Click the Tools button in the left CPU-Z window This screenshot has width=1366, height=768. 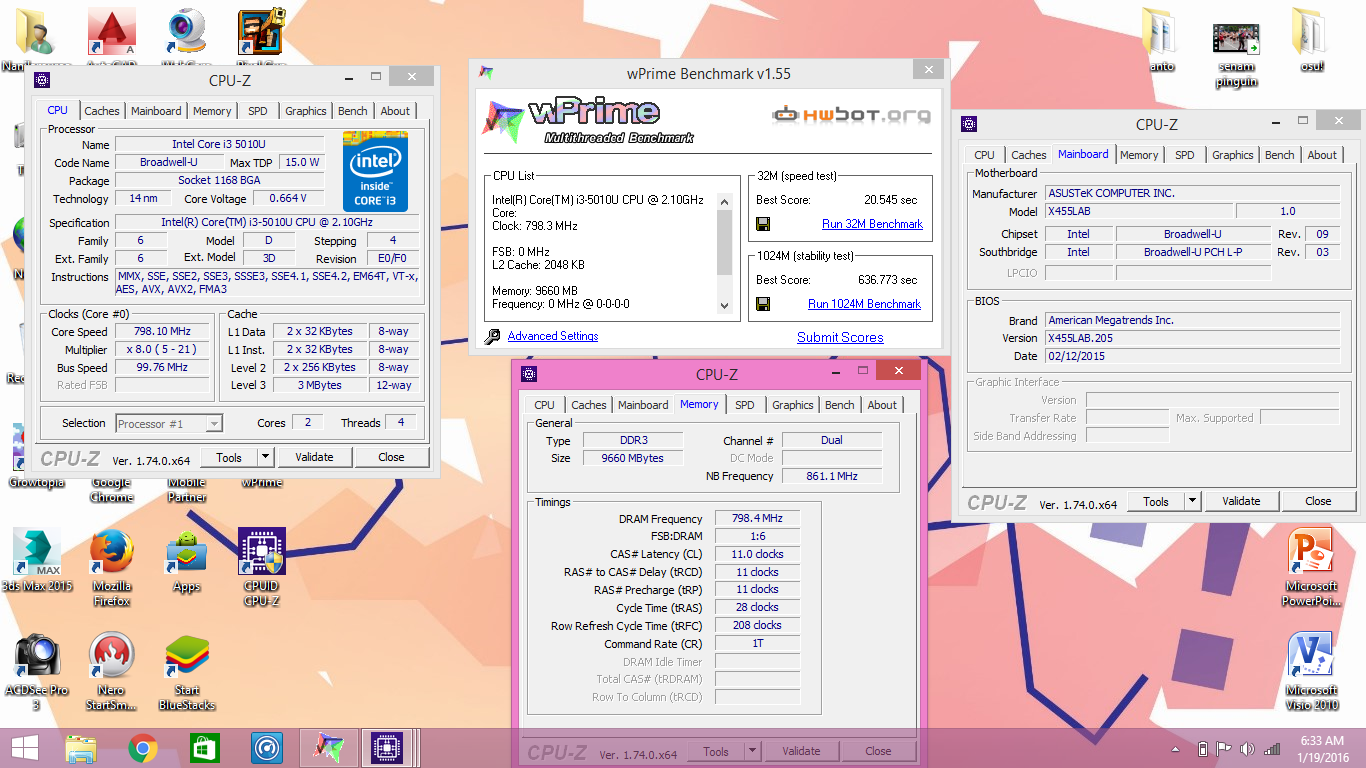click(x=229, y=457)
